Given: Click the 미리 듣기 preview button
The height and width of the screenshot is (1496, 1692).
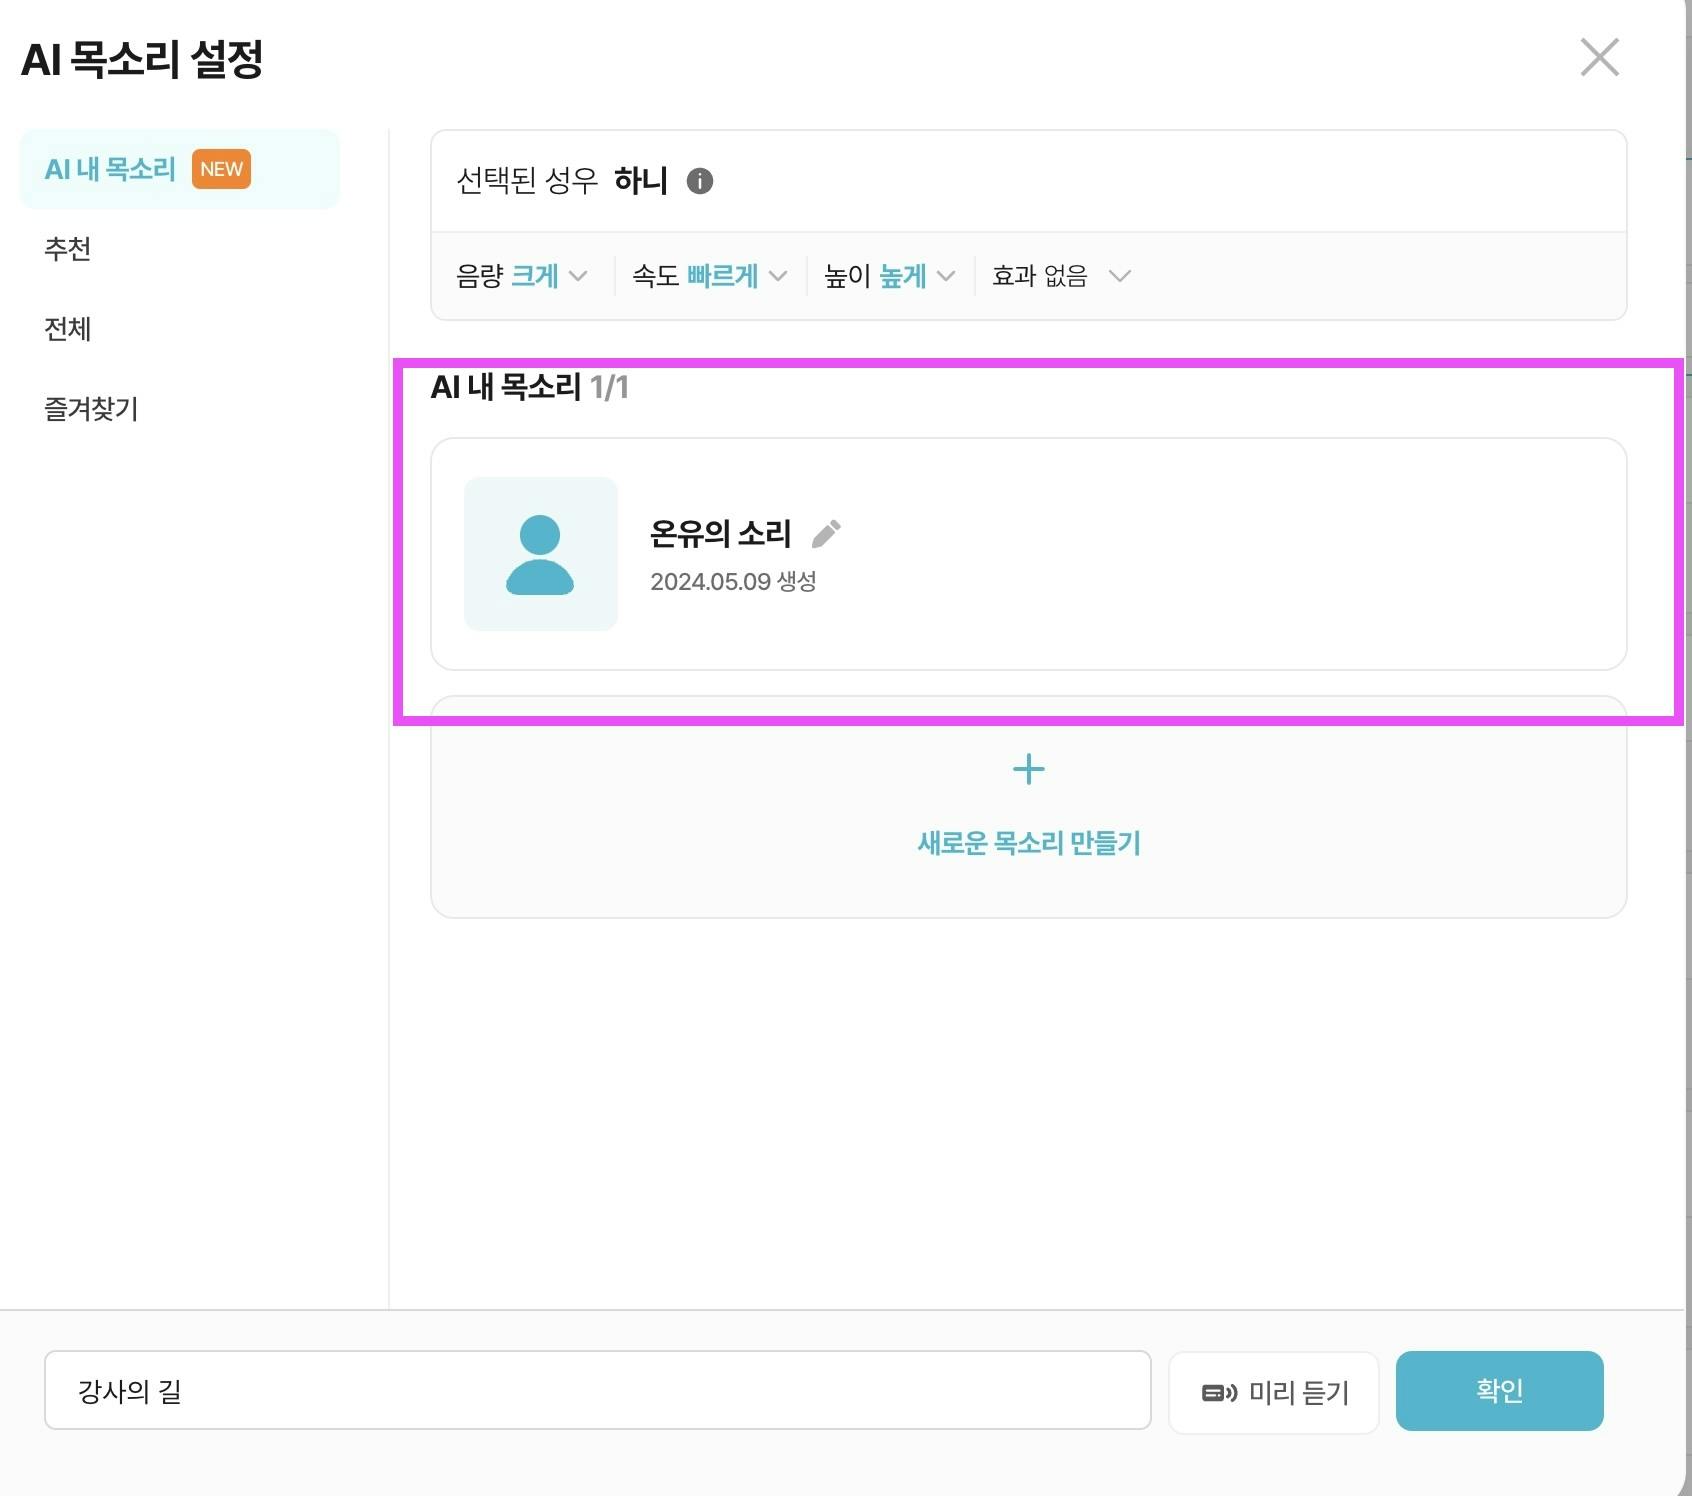Looking at the screenshot, I should (1273, 1391).
